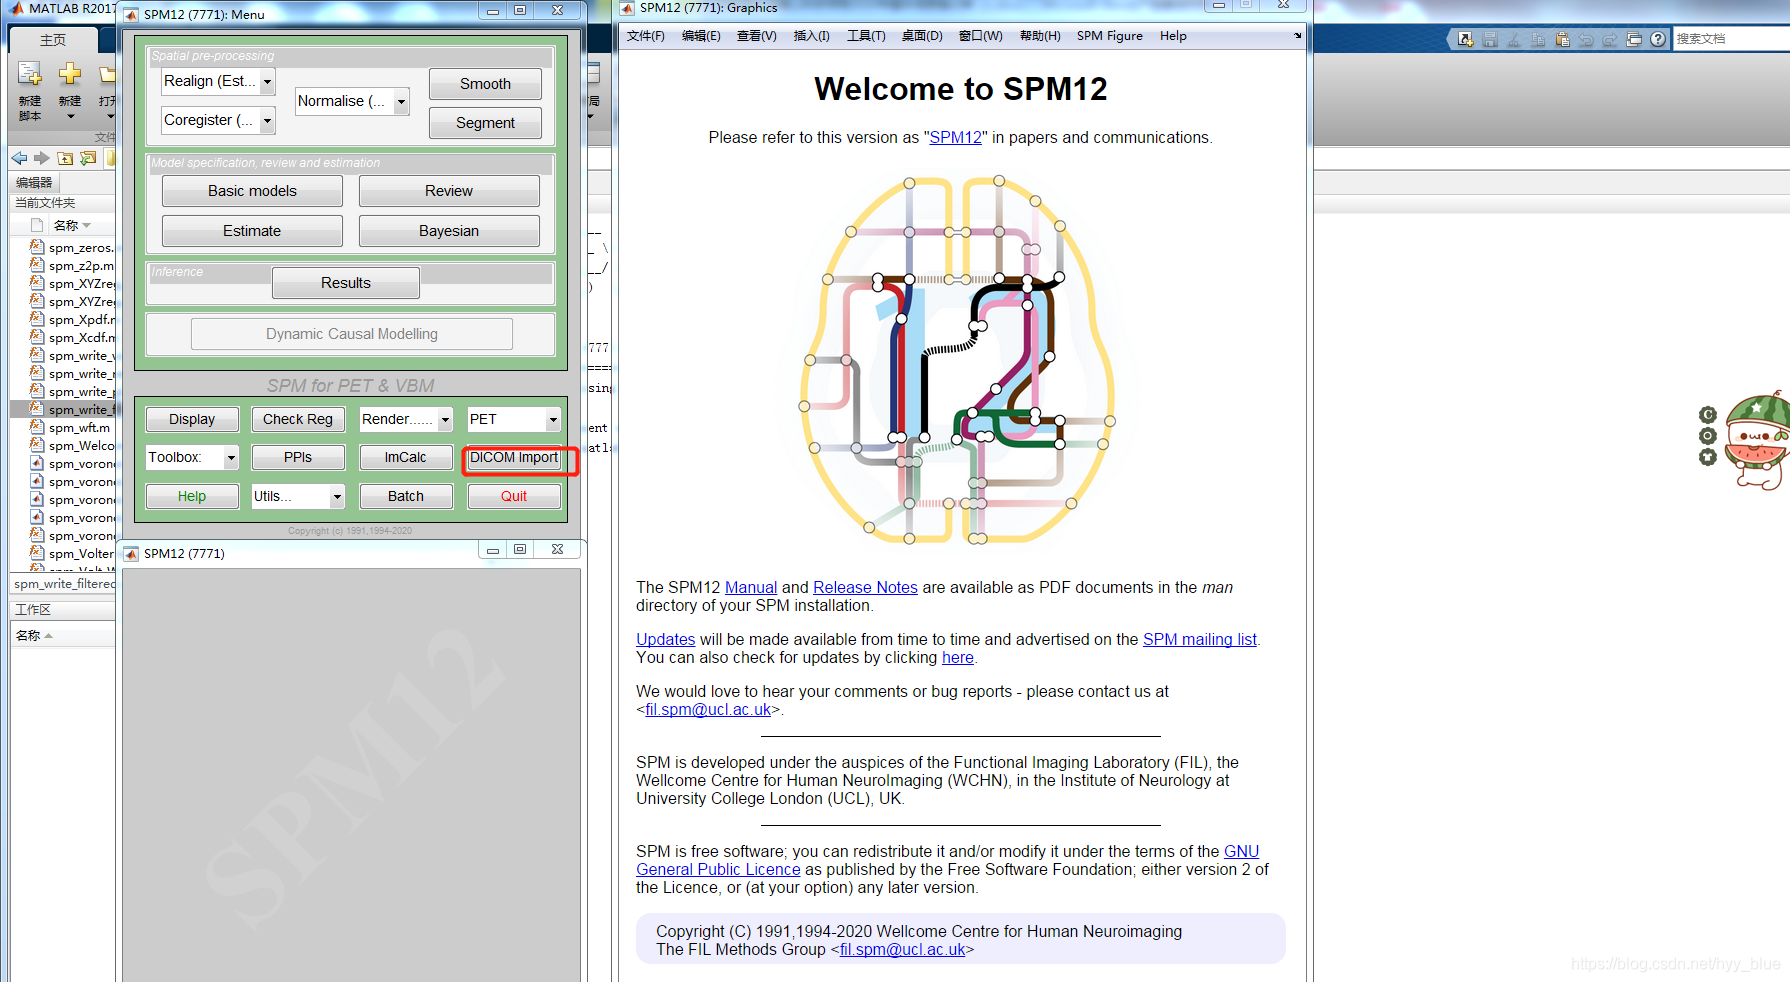Click the DICOM Import button

[x=514, y=458]
